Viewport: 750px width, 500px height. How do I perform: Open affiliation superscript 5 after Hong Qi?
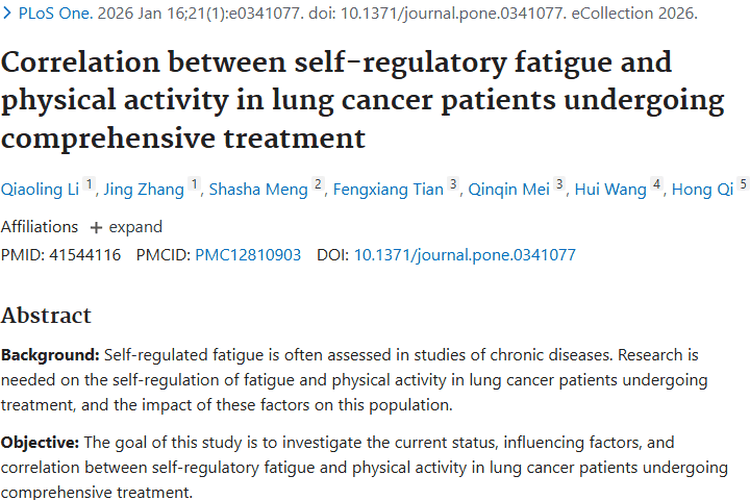click(x=743, y=185)
